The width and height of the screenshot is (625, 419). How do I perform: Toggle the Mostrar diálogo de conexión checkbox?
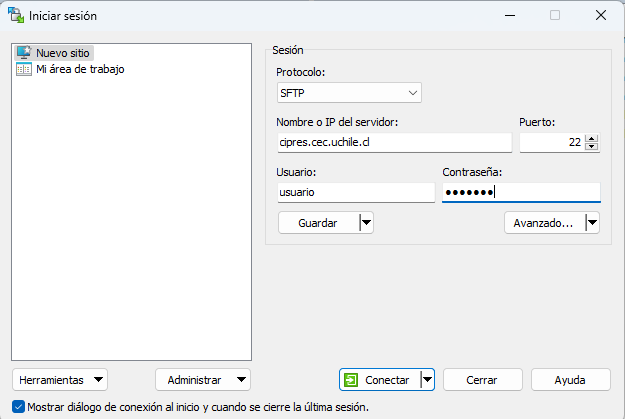[20, 407]
